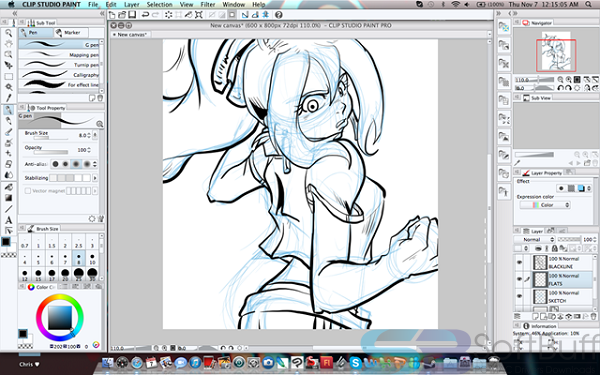Image resolution: width=600 pixels, height=375 pixels.
Task: Click the Save icon in command bar
Action: point(132,15)
